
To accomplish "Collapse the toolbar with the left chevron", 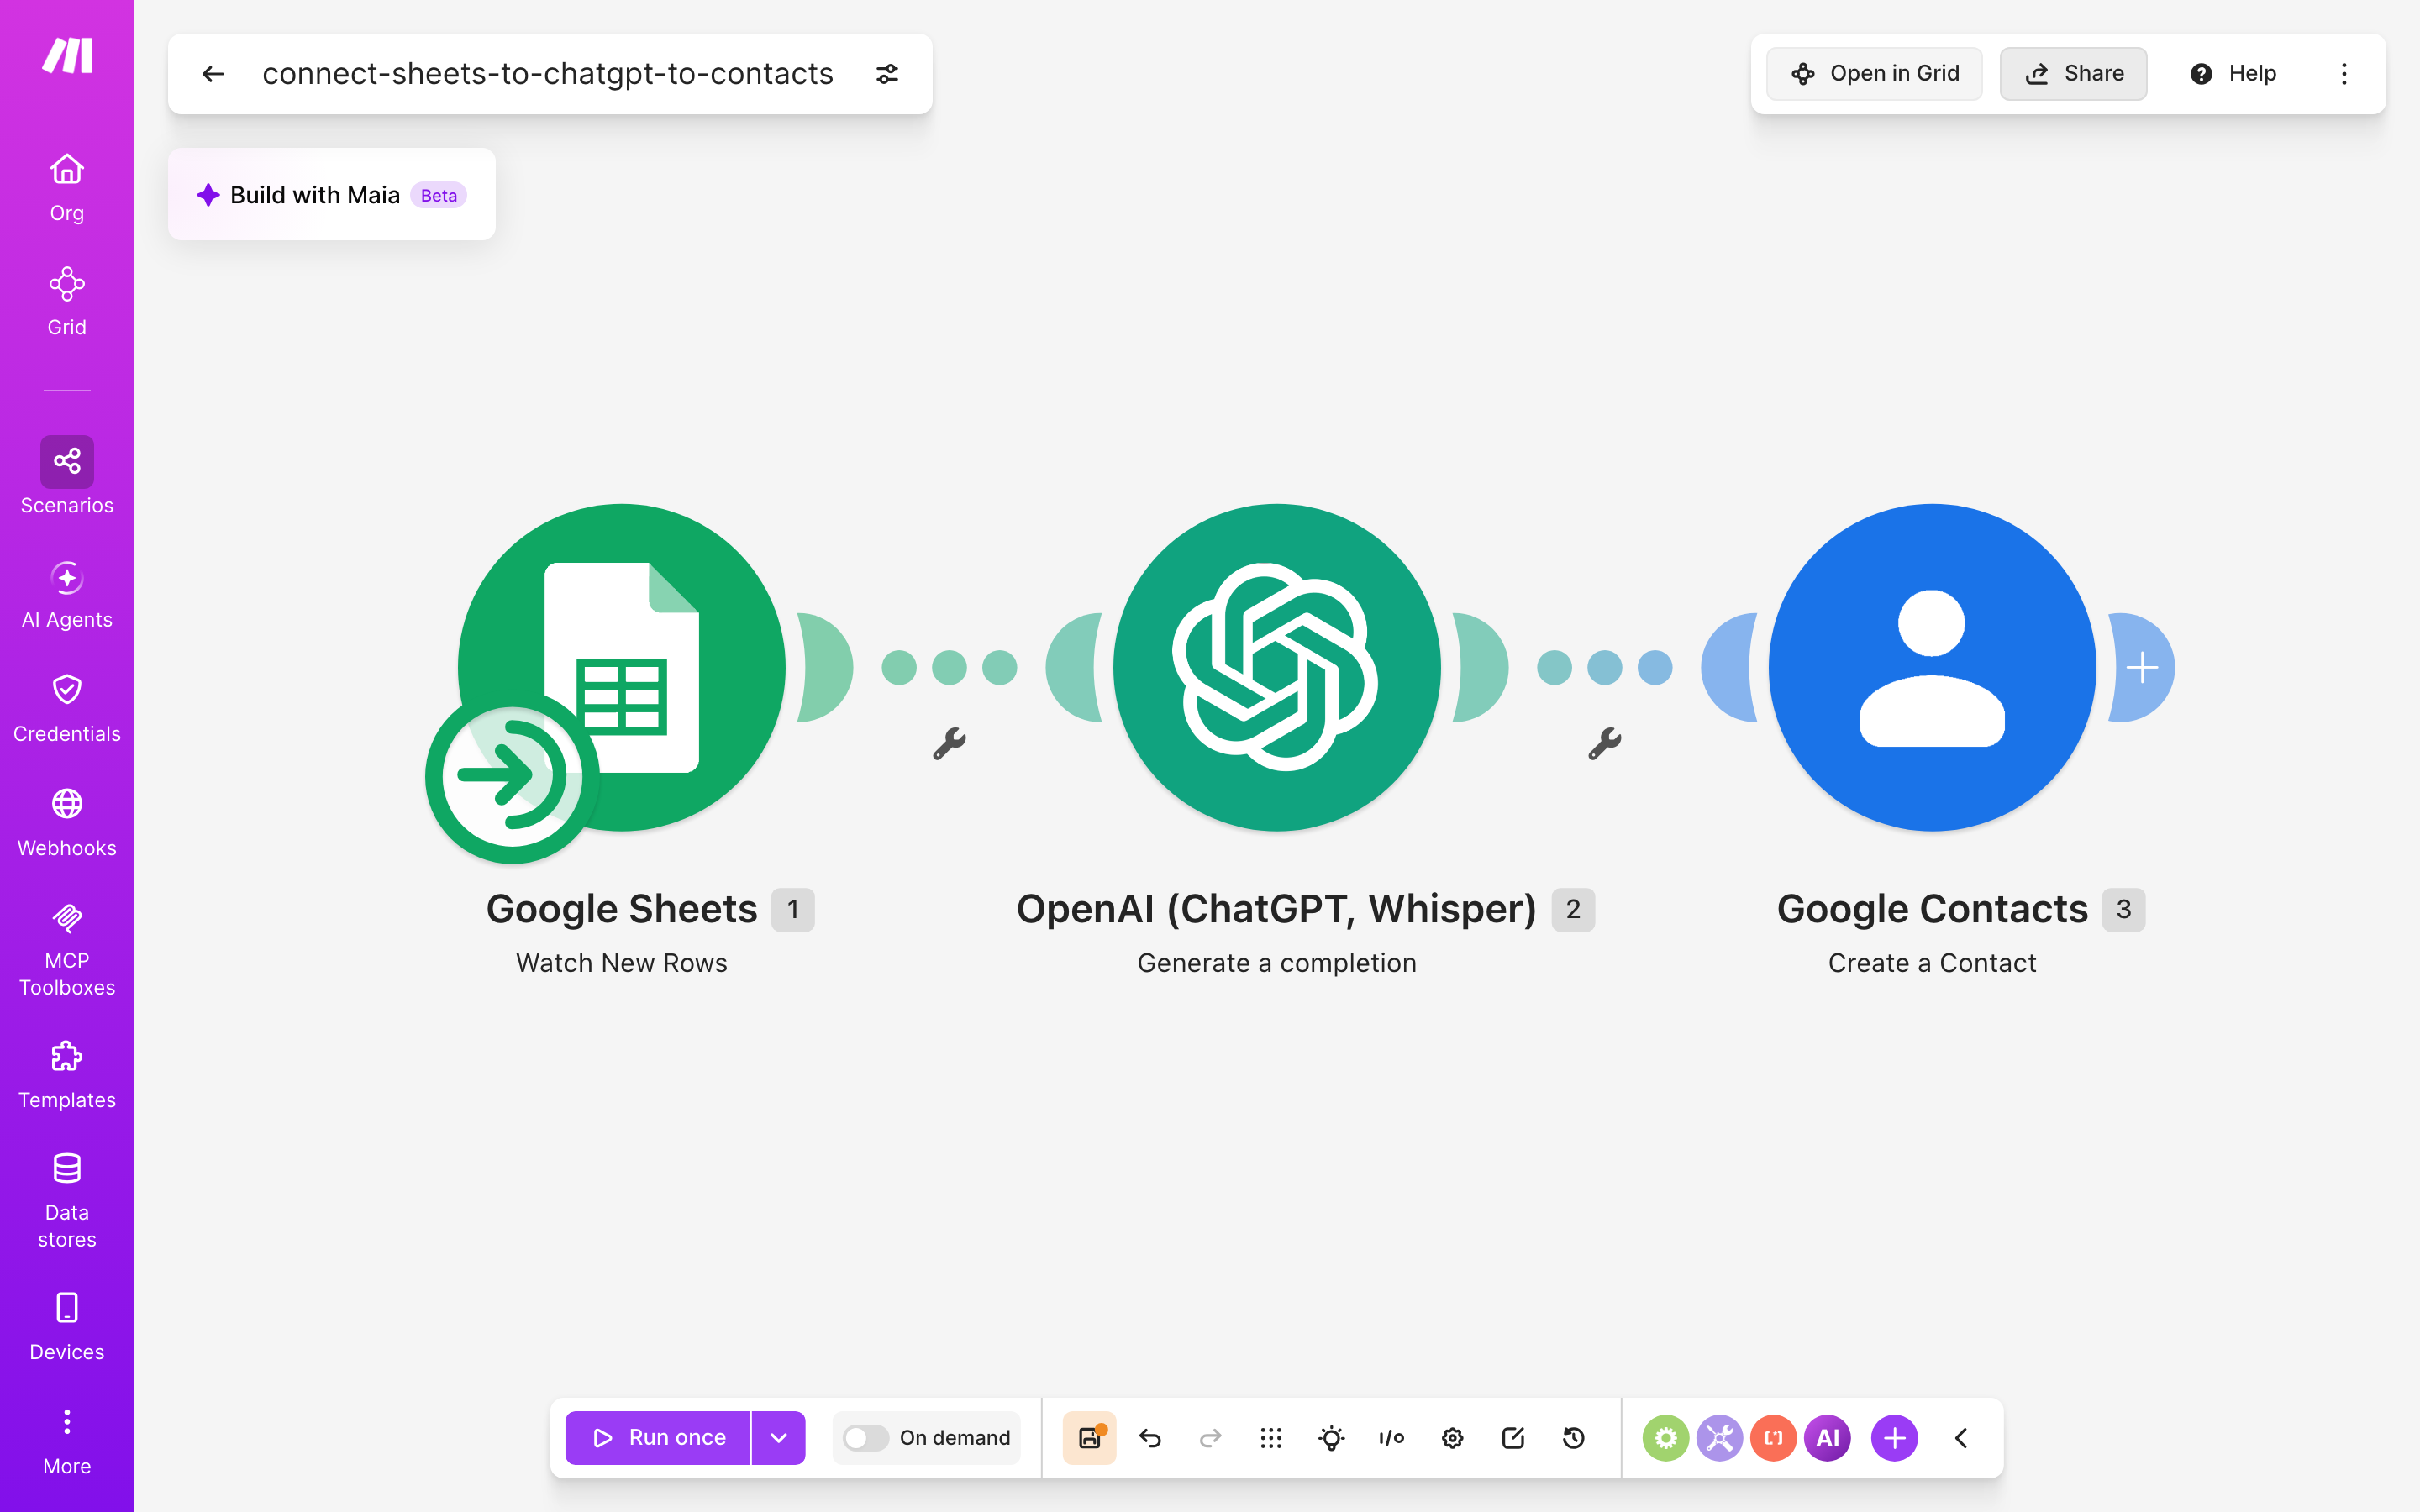I will 1961,1438.
